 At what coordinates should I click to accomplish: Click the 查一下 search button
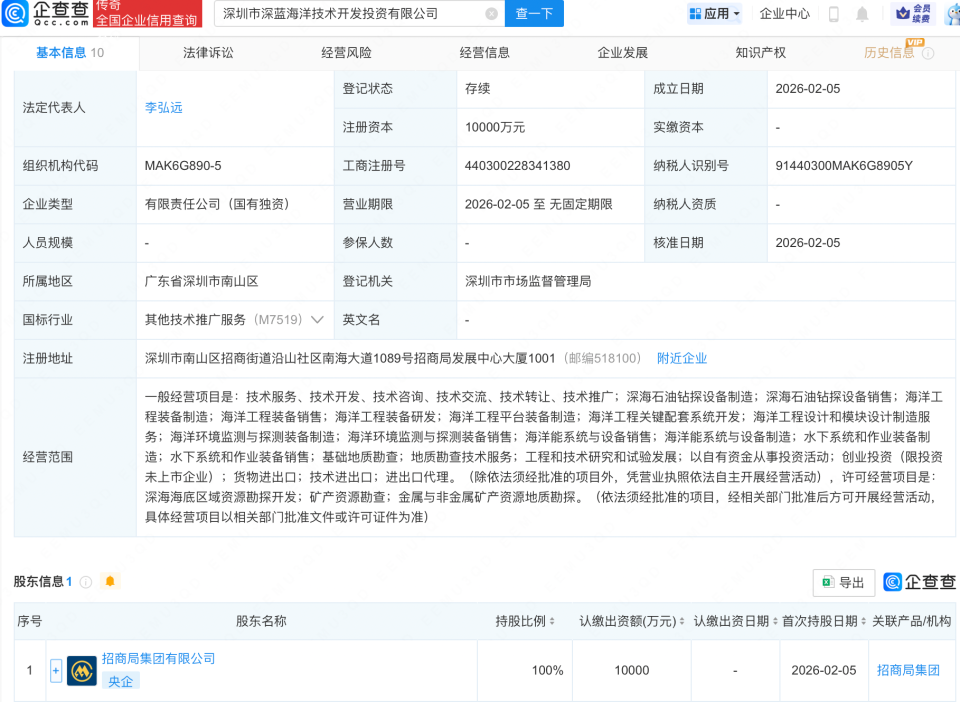pos(534,13)
